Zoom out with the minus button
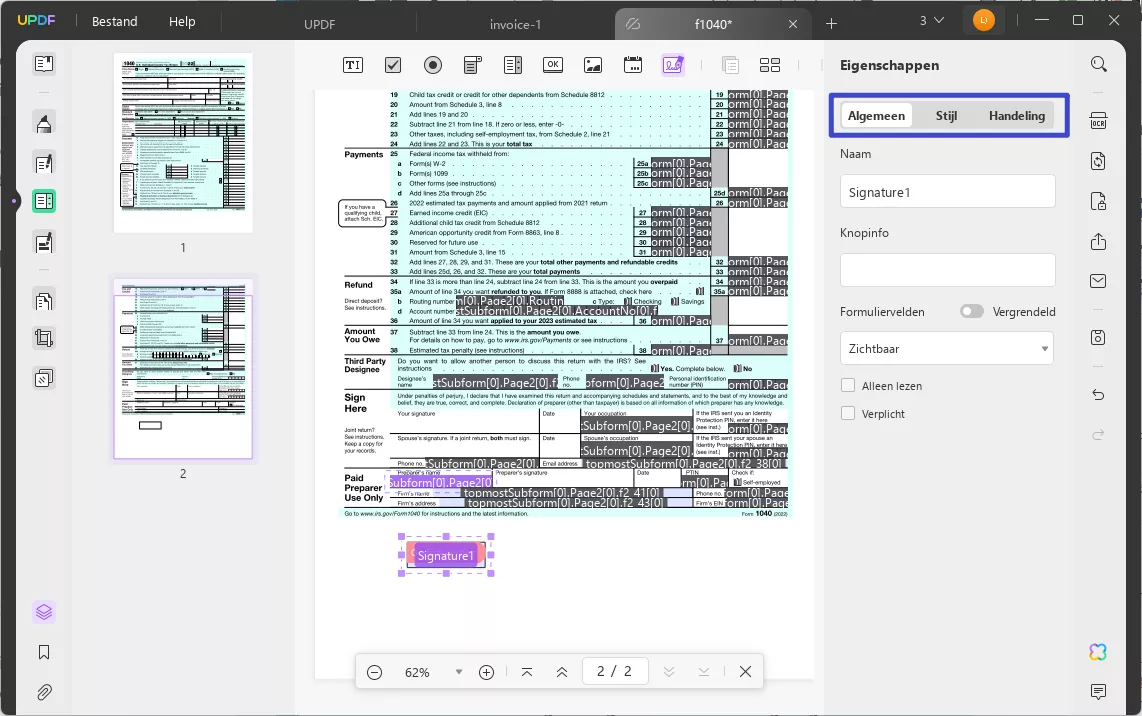The height and width of the screenshot is (716, 1142). coord(374,672)
